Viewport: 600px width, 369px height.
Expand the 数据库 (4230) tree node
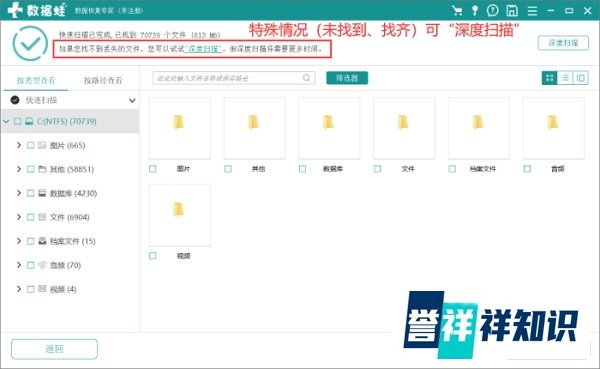19,193
